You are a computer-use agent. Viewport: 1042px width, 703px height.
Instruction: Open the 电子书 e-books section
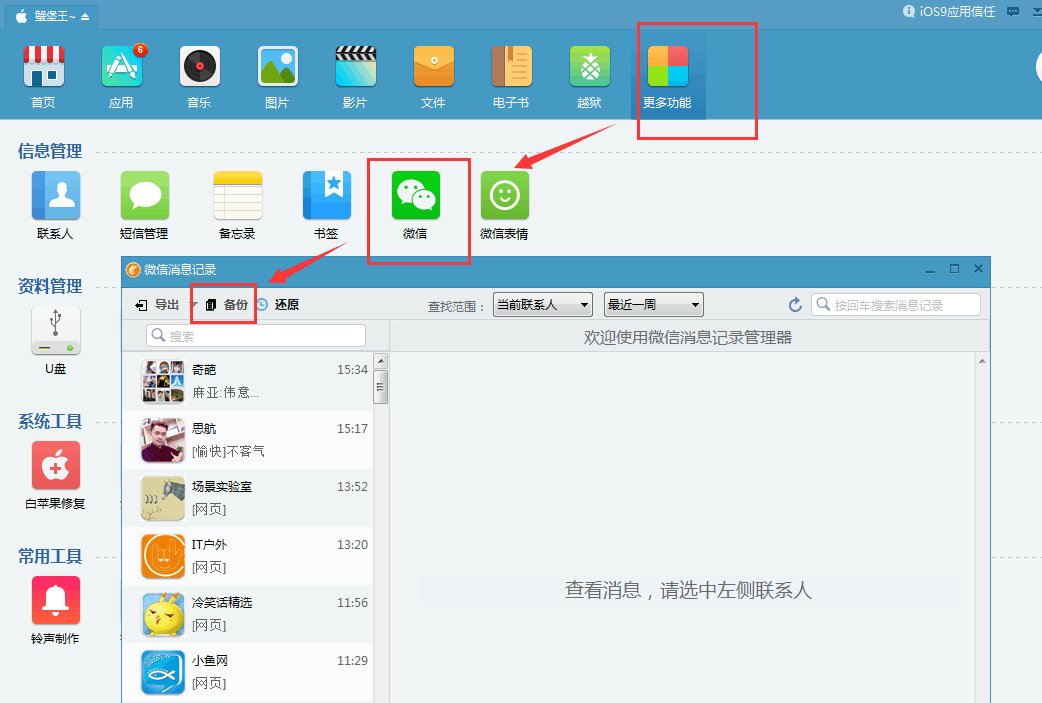511,76
